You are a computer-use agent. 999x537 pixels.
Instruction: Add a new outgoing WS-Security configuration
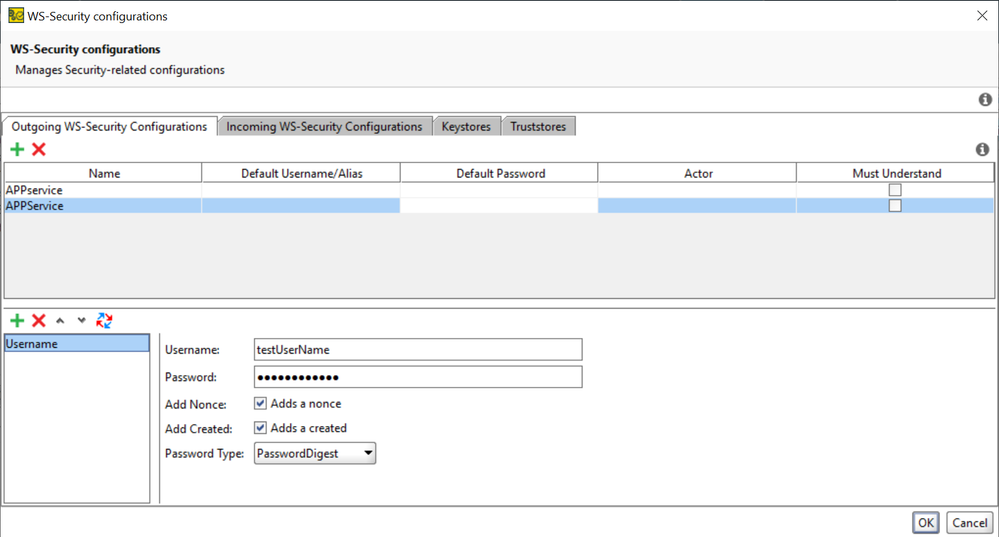[17, 149]
